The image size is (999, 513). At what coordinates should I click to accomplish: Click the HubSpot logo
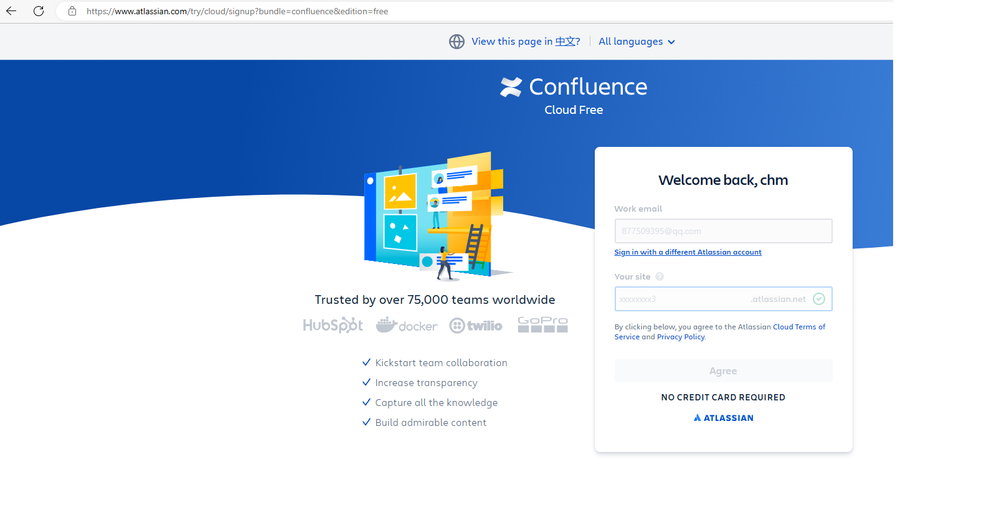pyautogui.click(x=333, y=325)
